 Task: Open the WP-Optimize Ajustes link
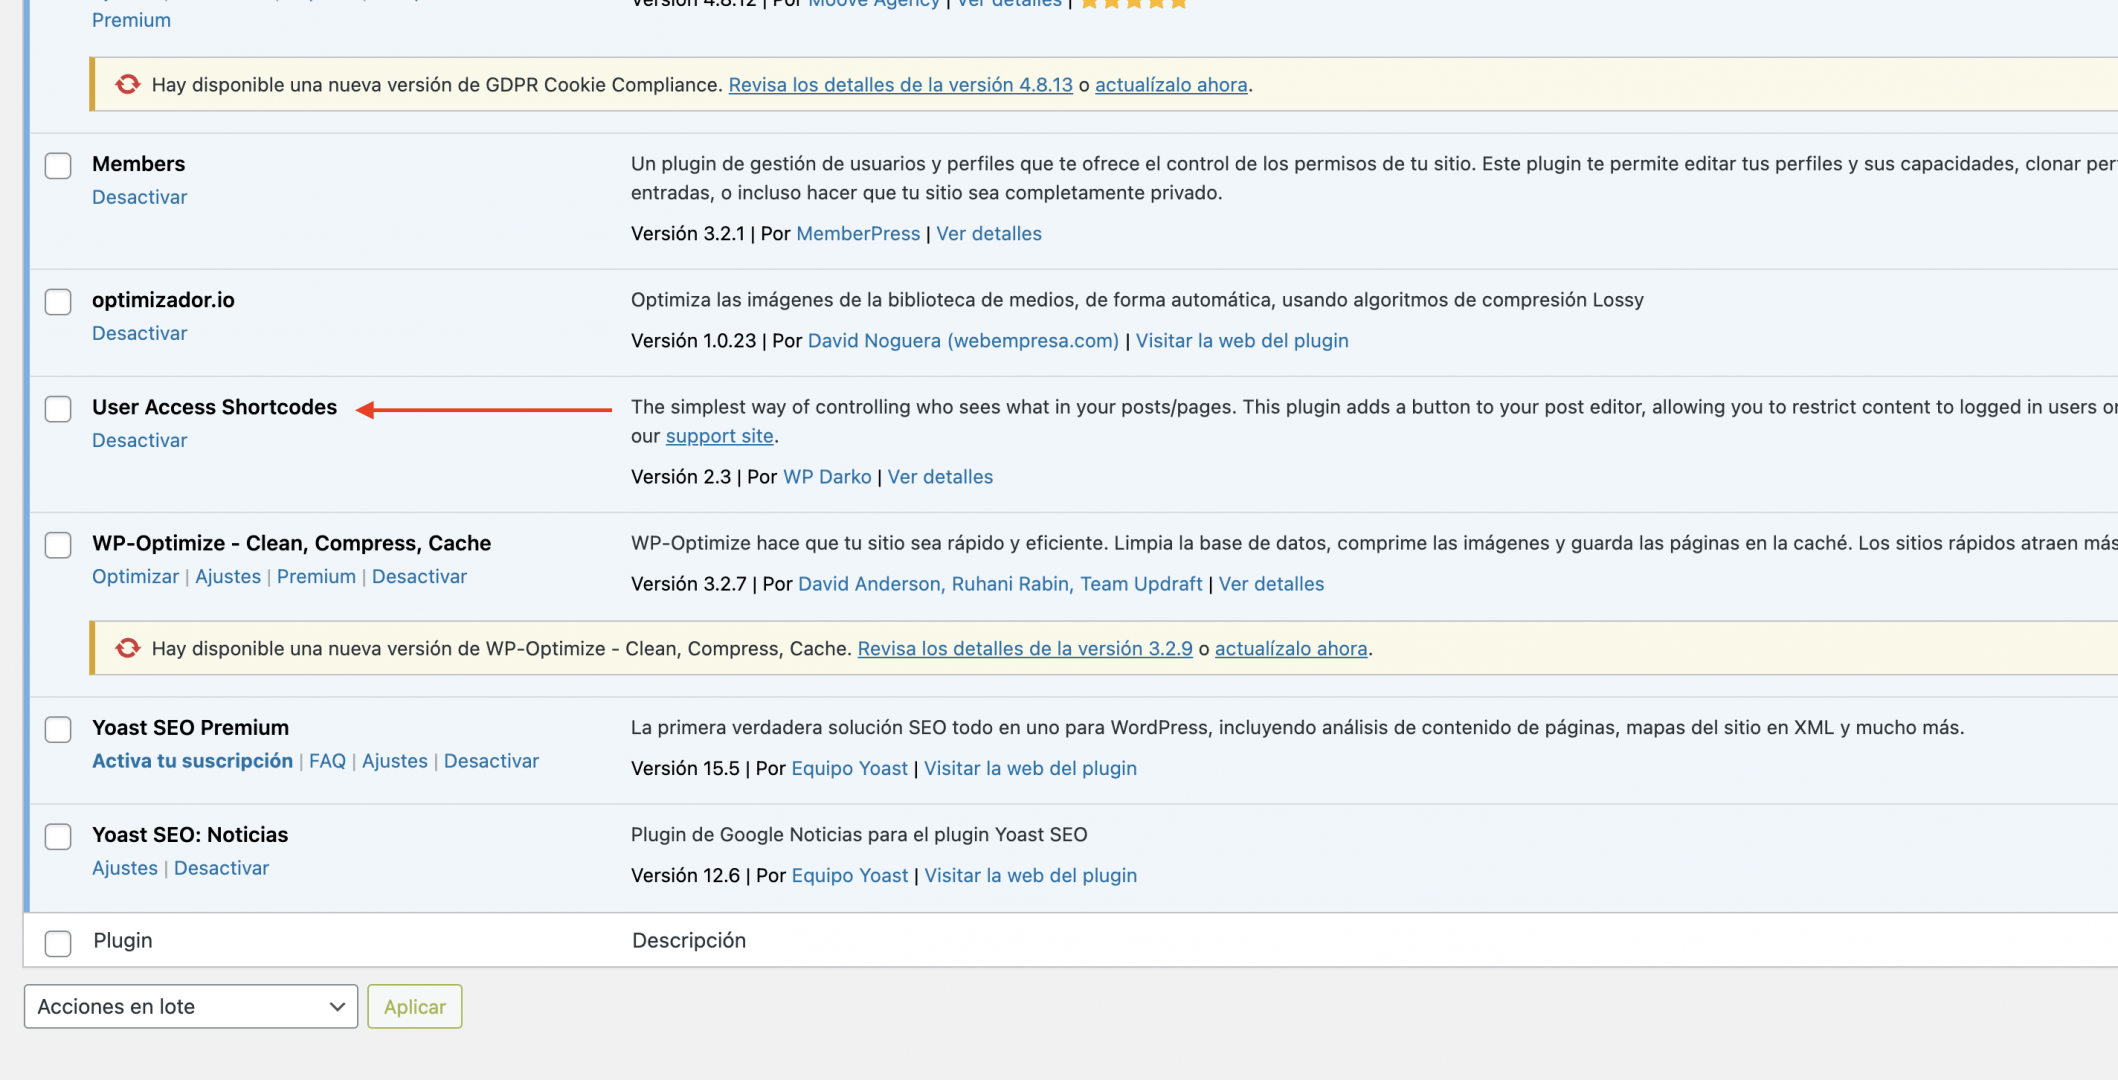228,576
